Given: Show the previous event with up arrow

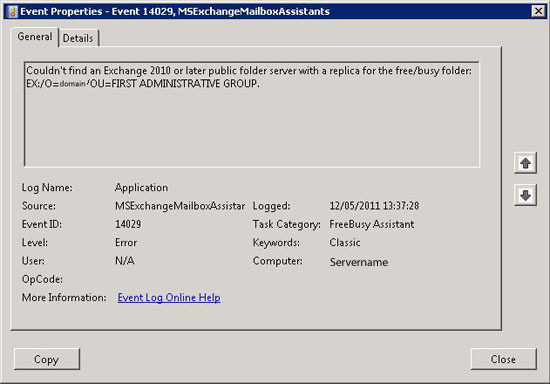Looking at the screenshot, I should (525, 163).
